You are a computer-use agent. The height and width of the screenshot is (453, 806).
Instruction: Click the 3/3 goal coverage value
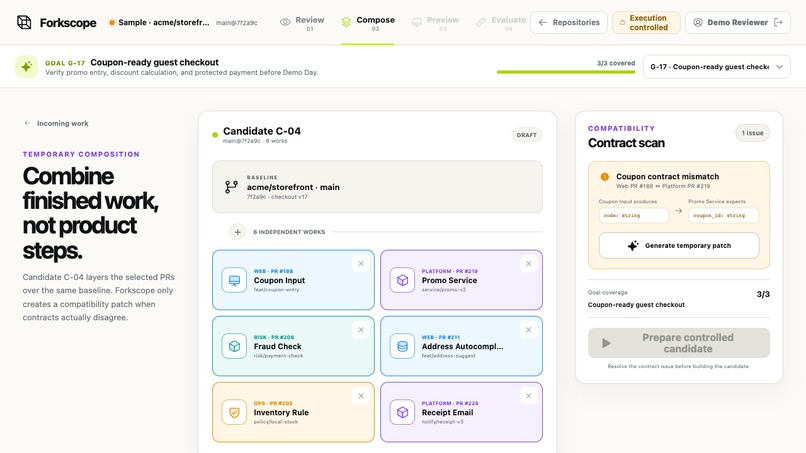763,294
